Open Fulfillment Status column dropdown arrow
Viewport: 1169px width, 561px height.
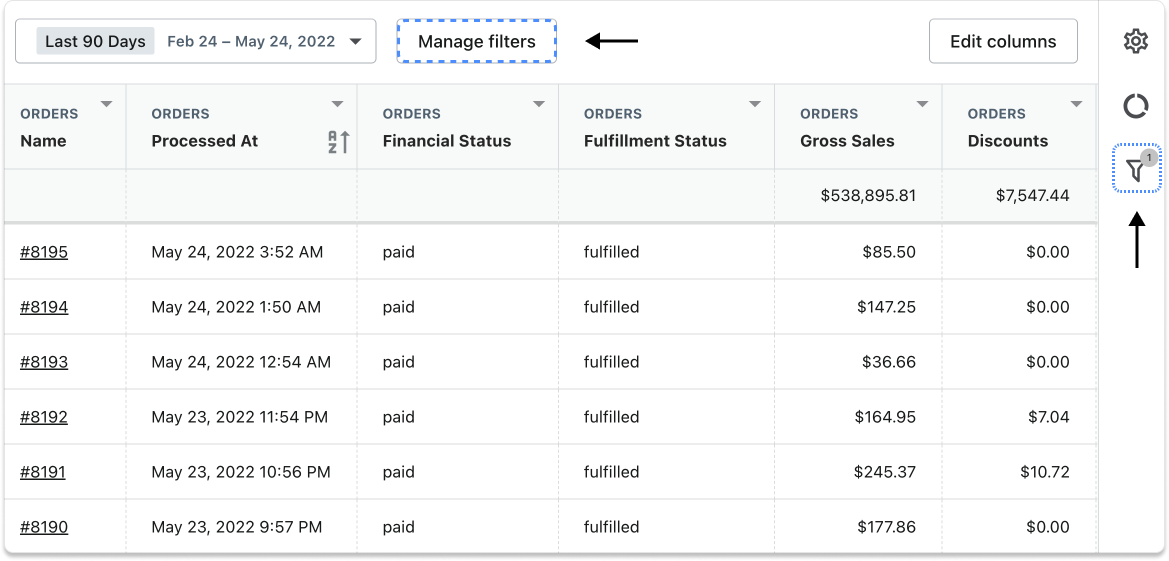pyautogui.click(x=755, y=104)
